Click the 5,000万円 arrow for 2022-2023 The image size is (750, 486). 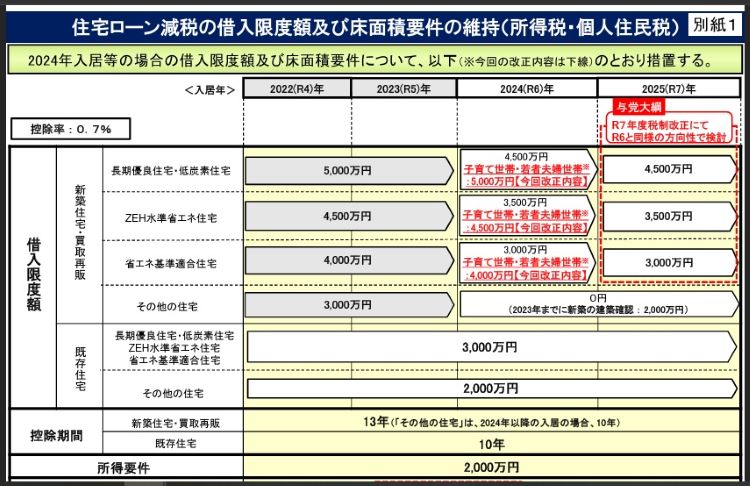tap(349, 171)
